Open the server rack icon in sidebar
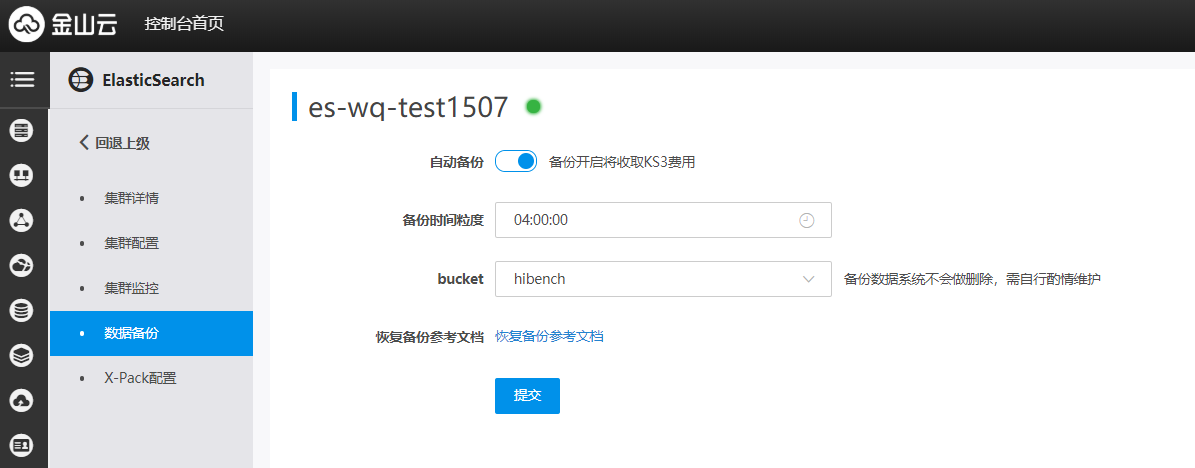 21,131
